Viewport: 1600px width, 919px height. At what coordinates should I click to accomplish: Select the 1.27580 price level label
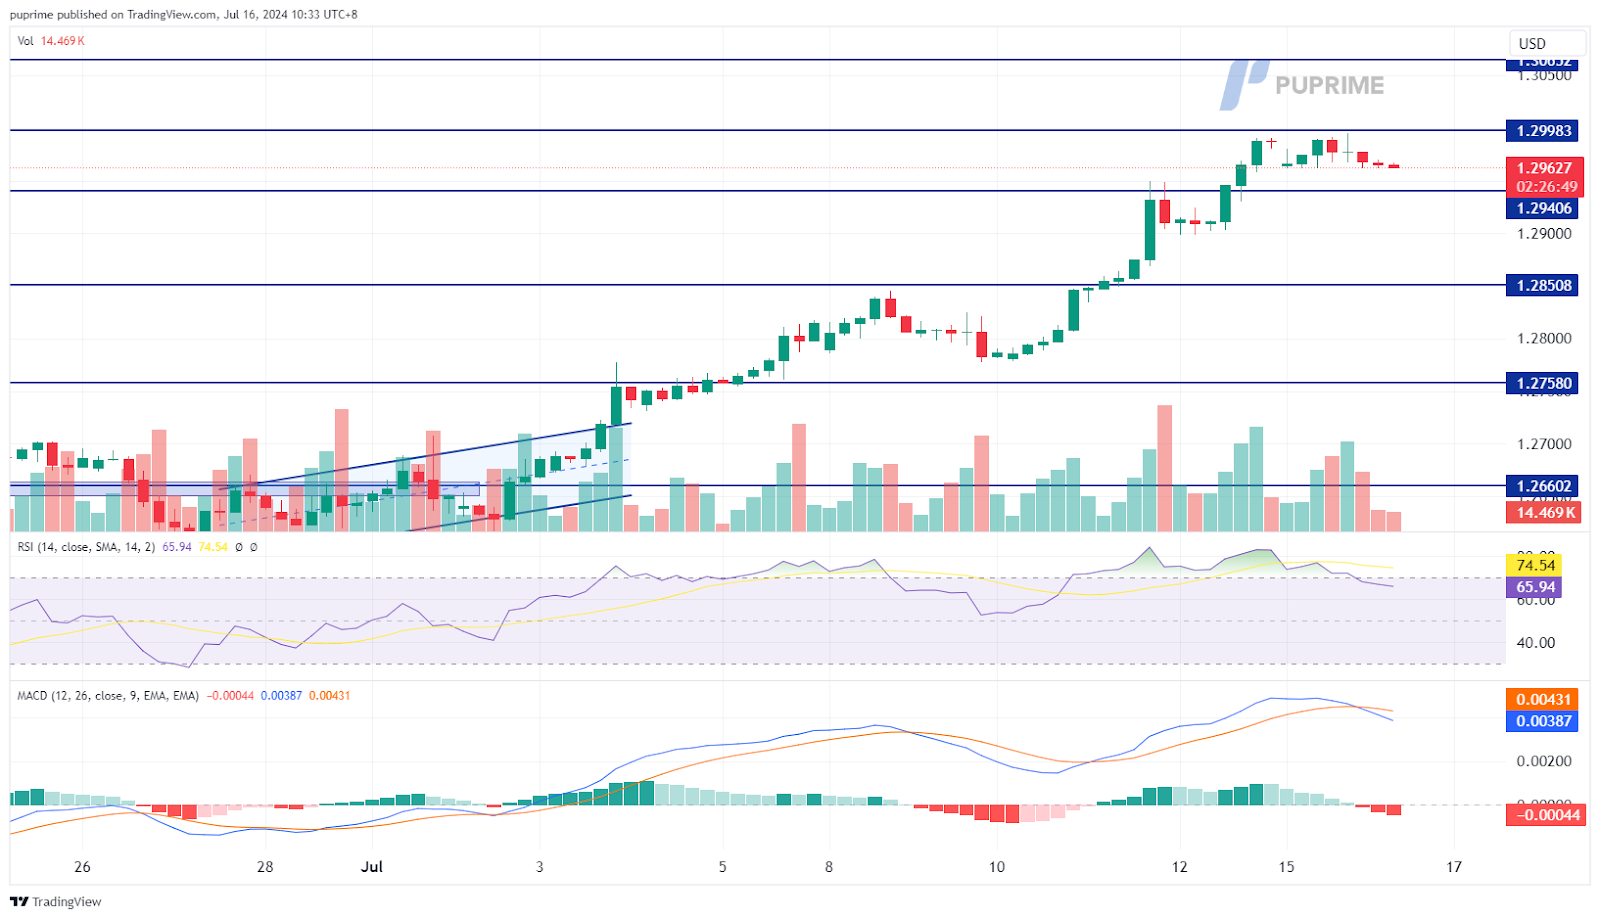[1543, 383]
